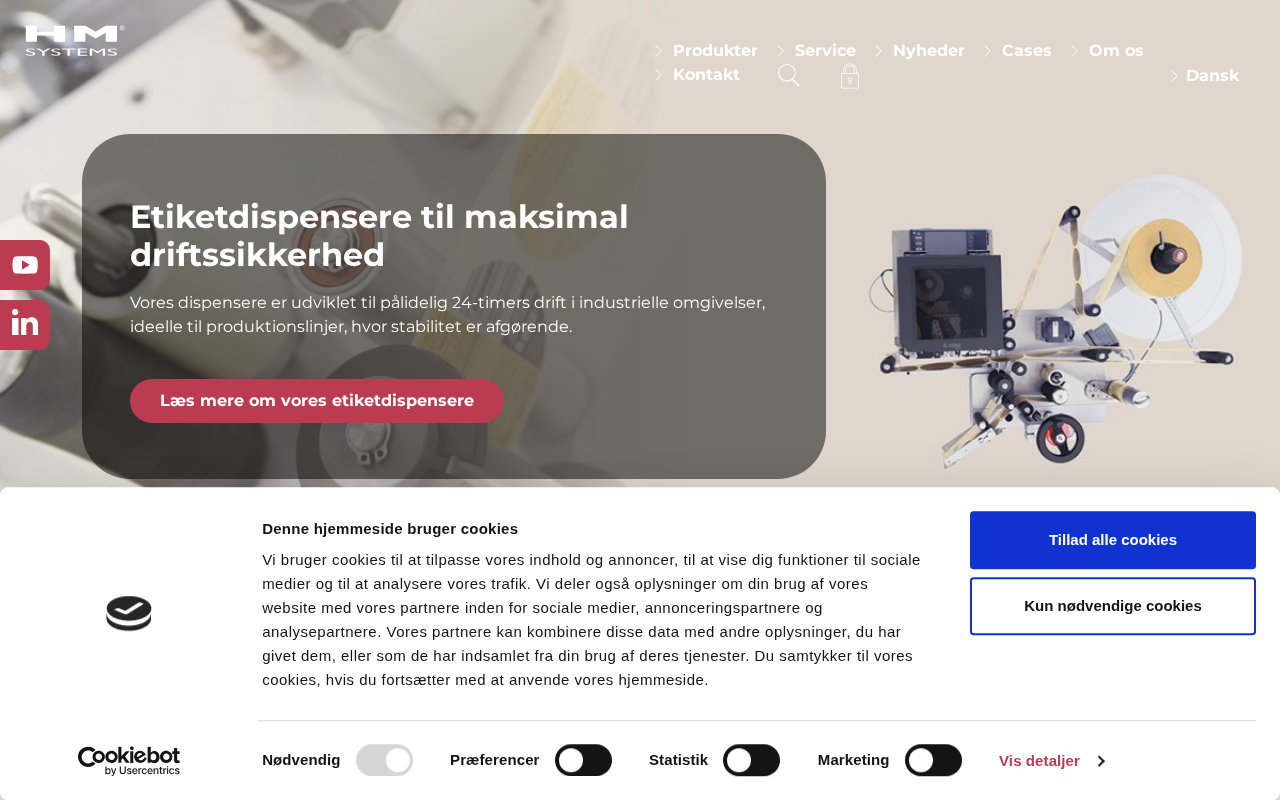The height and width of the screenshot is (800, 1280).
Task: Toggle the Præferencer cookie switch
Action: tap(583, 760)
